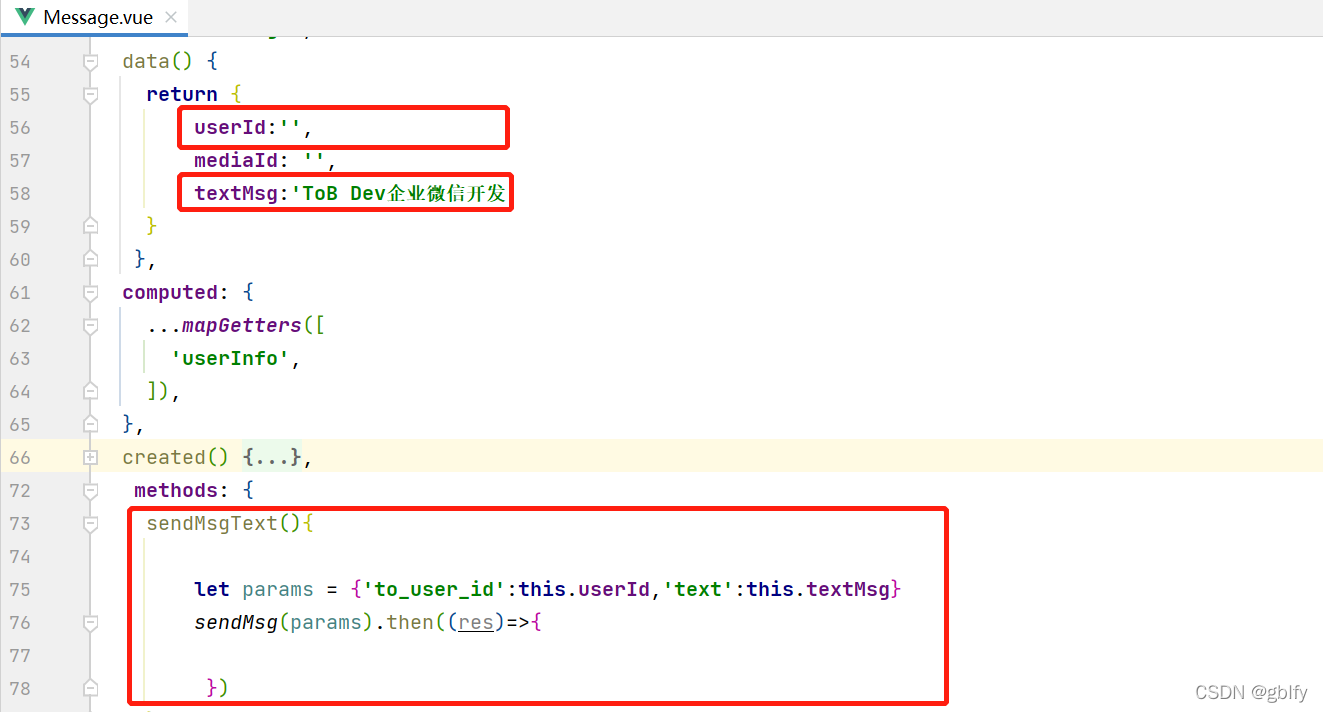
Task: Click the 'text' string key
Action: click(699, 590)
